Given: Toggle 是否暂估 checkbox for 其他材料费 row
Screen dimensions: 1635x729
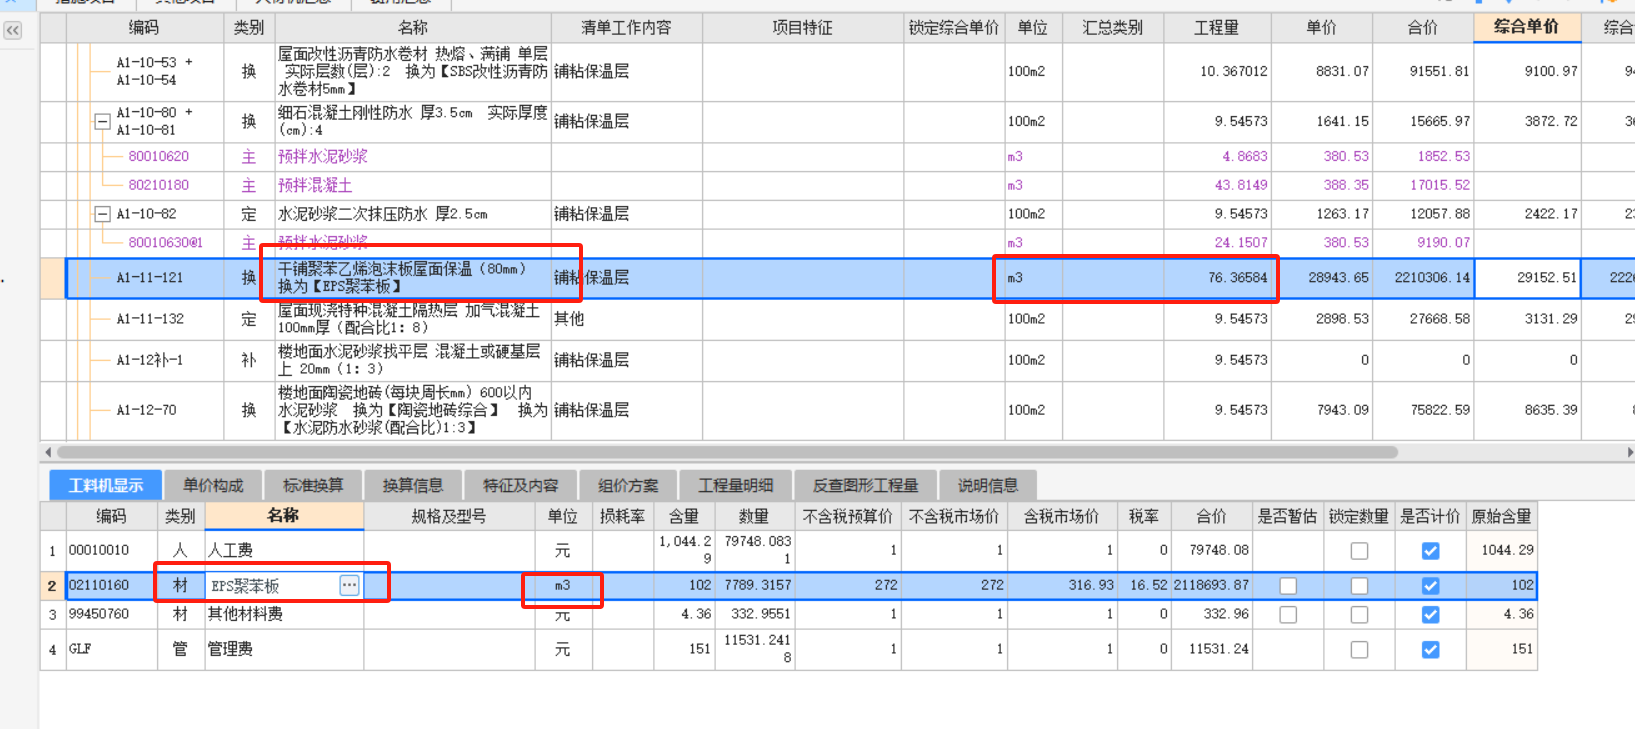Looking at the screenshot, I should (x=1288, y=615).
